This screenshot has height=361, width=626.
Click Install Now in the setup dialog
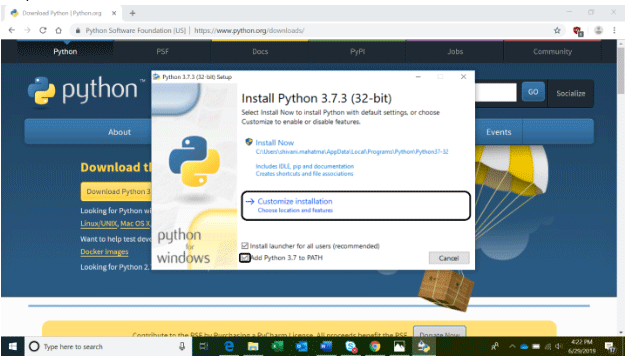pos(275,143)
